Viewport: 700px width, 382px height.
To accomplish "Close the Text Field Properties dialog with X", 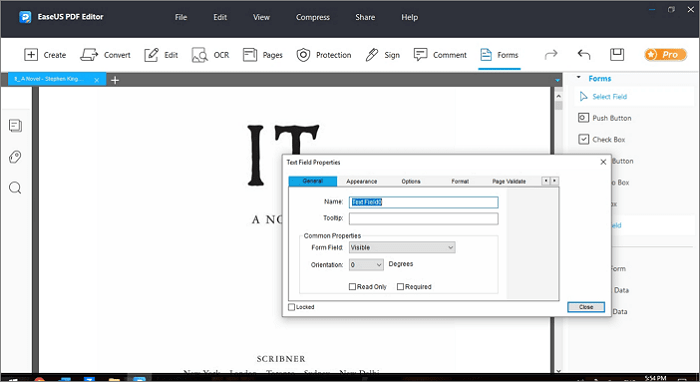I will (603, 162).
